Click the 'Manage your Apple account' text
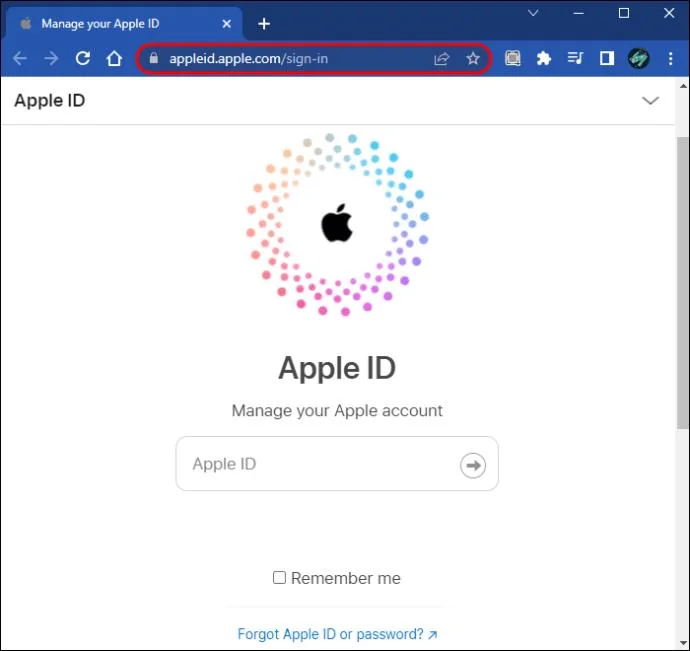The width and height of the screenshot is (690, 651). pos(337,410)
